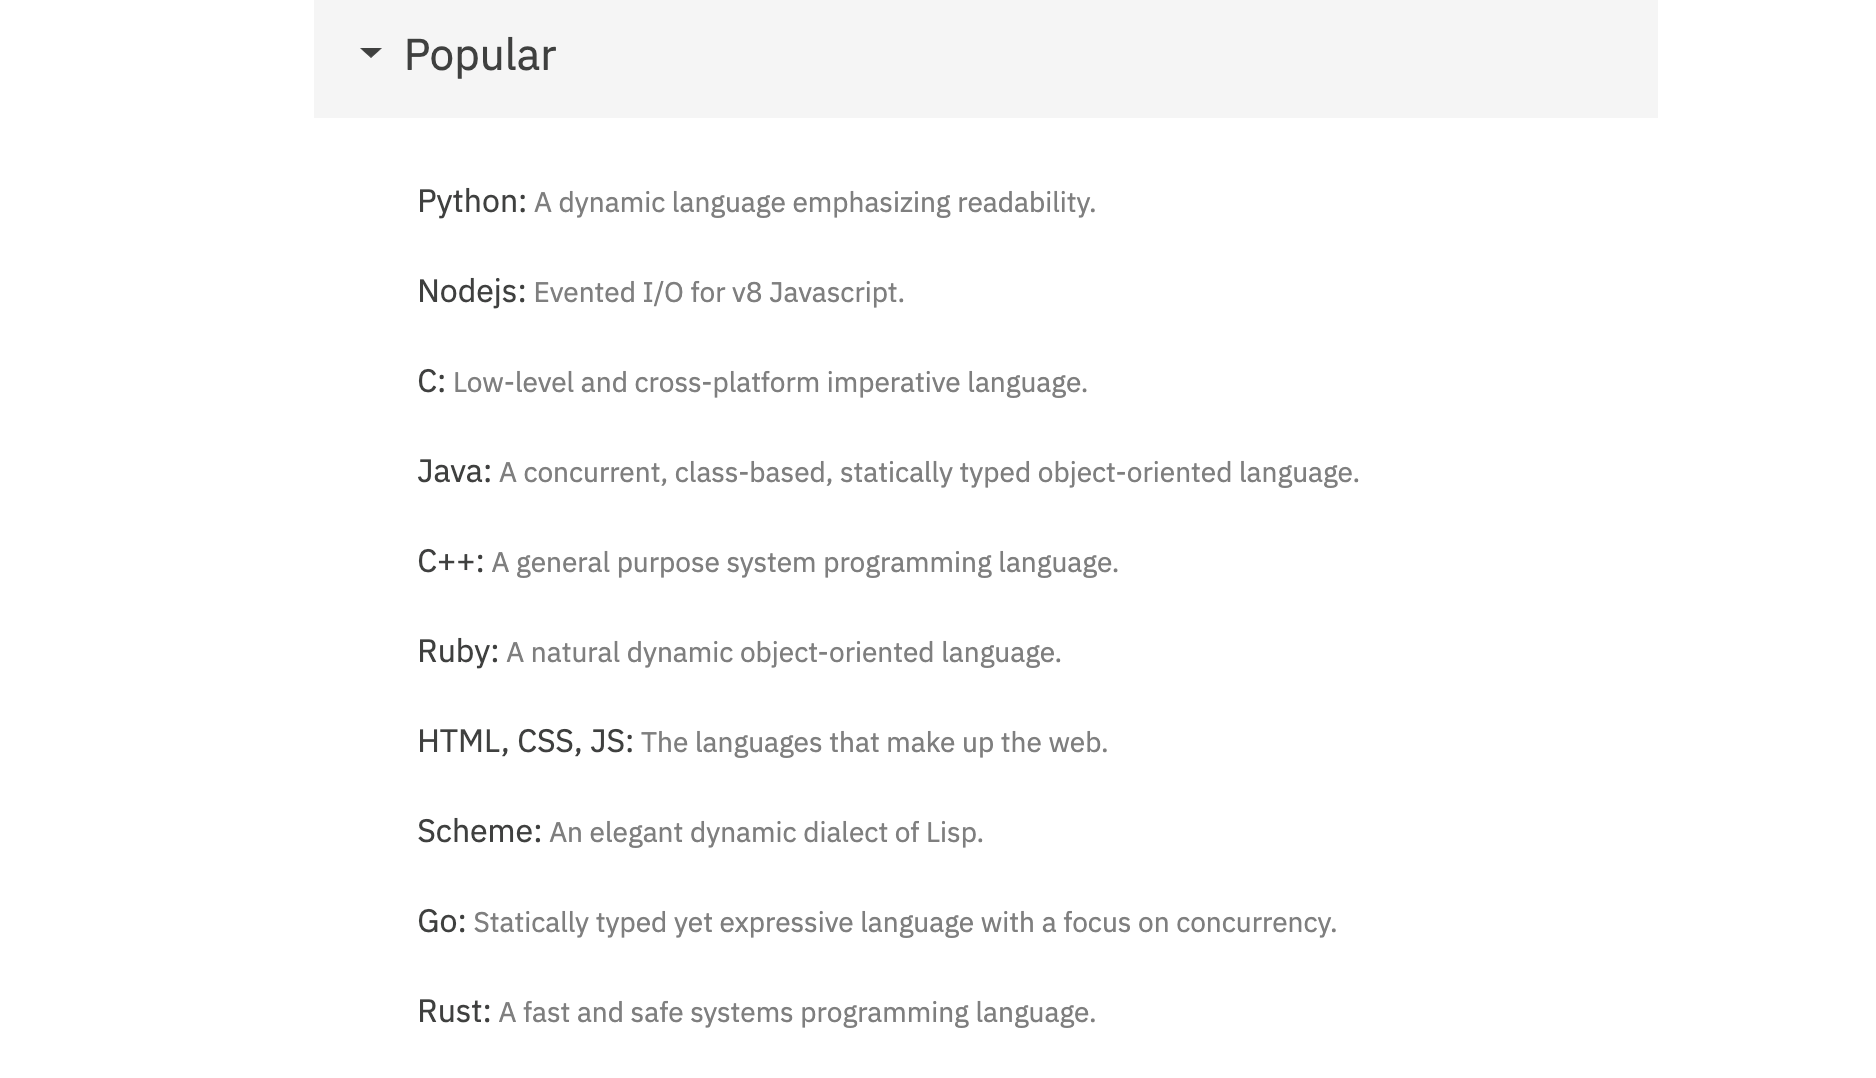Click the Rust systems programming description

click(798, 1011)
